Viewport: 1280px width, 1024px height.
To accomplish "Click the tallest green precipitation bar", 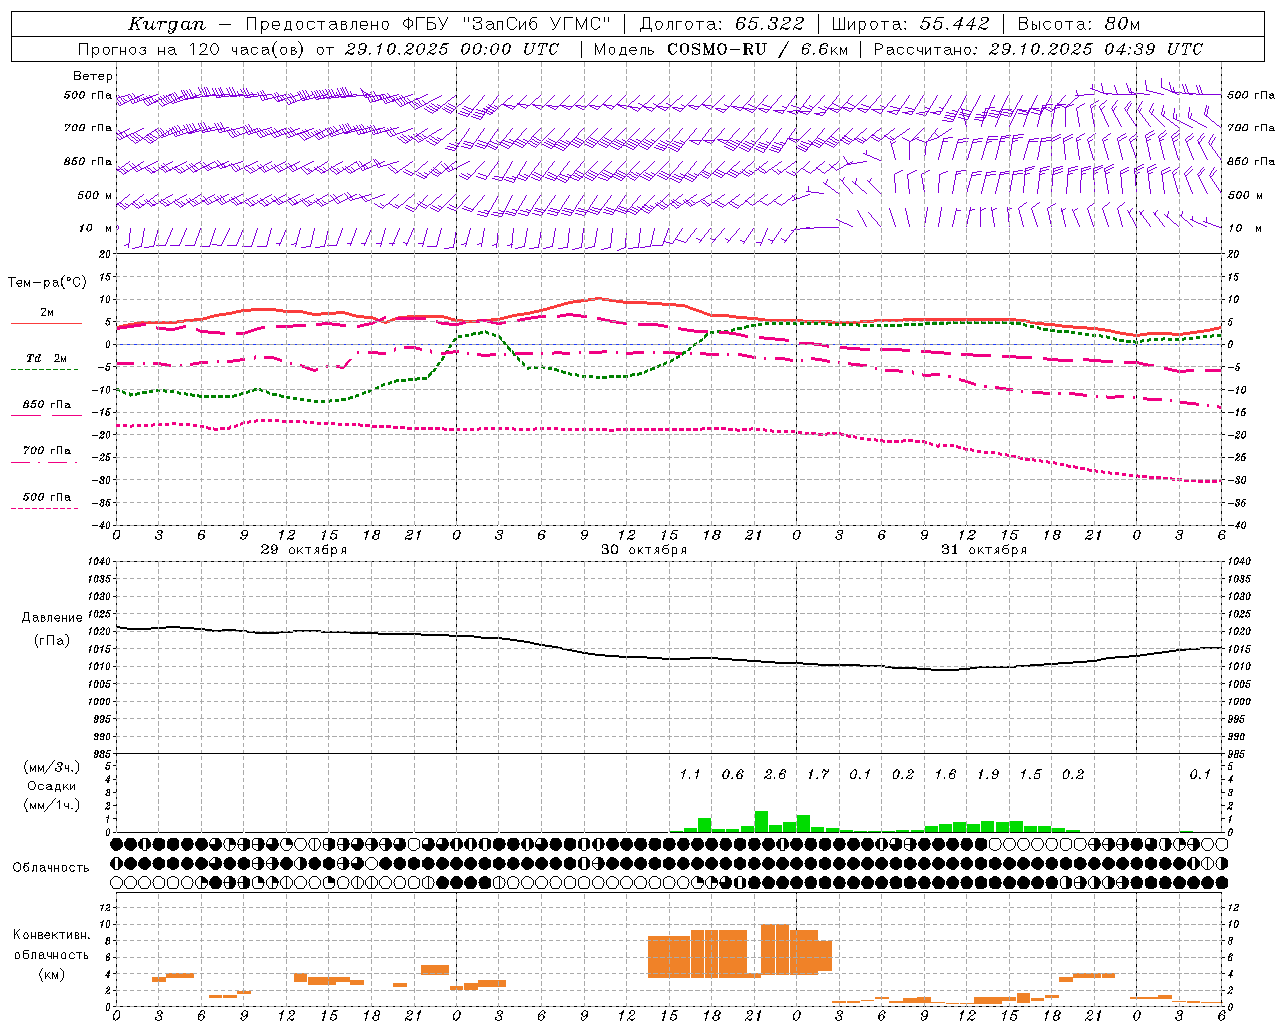I will pos(761,821).
